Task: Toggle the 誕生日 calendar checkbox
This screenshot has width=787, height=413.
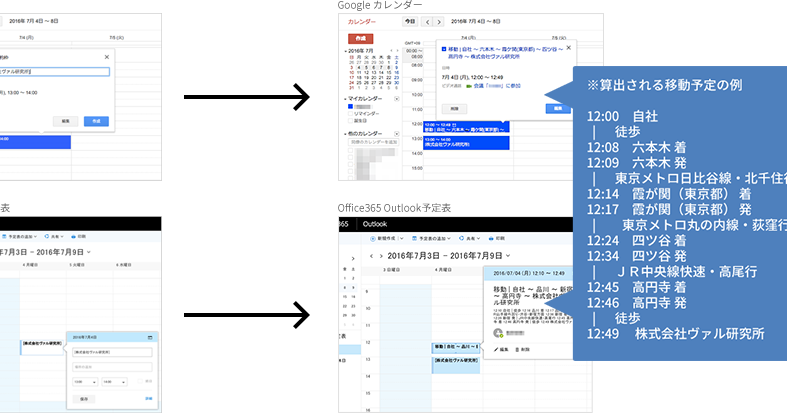Action: (x=350, y=120)
